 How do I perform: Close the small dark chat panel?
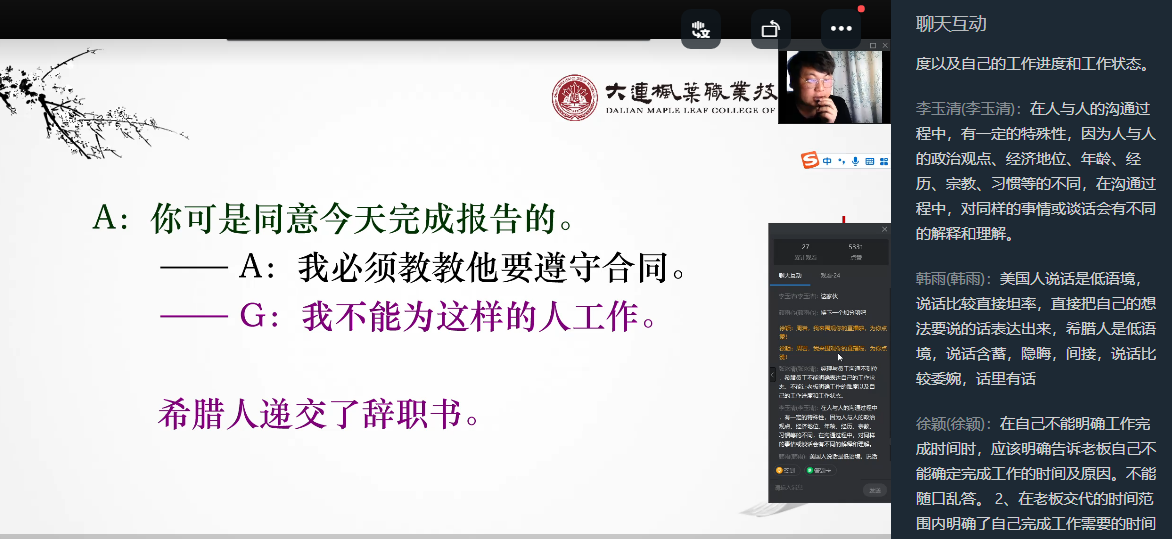[x=883, y=230]
